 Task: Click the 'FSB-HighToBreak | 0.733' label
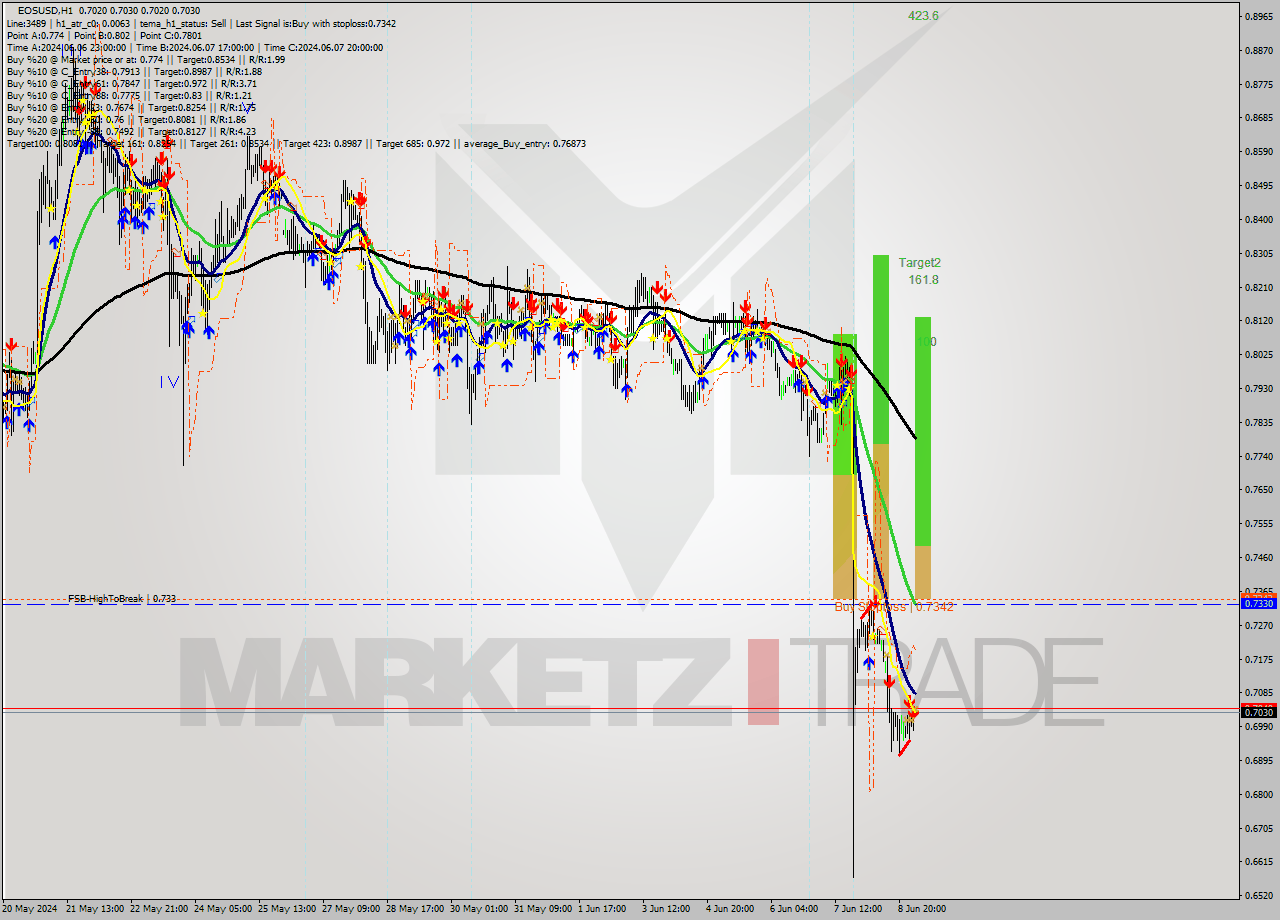coord(122,598)
